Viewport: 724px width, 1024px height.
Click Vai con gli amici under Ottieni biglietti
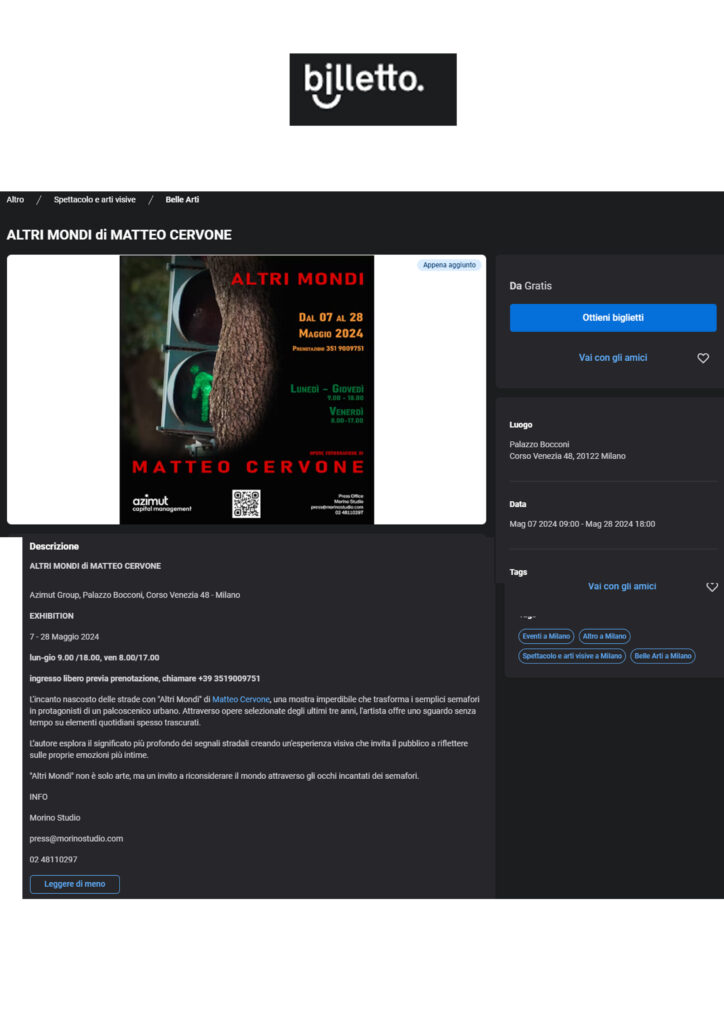(613, 358)
